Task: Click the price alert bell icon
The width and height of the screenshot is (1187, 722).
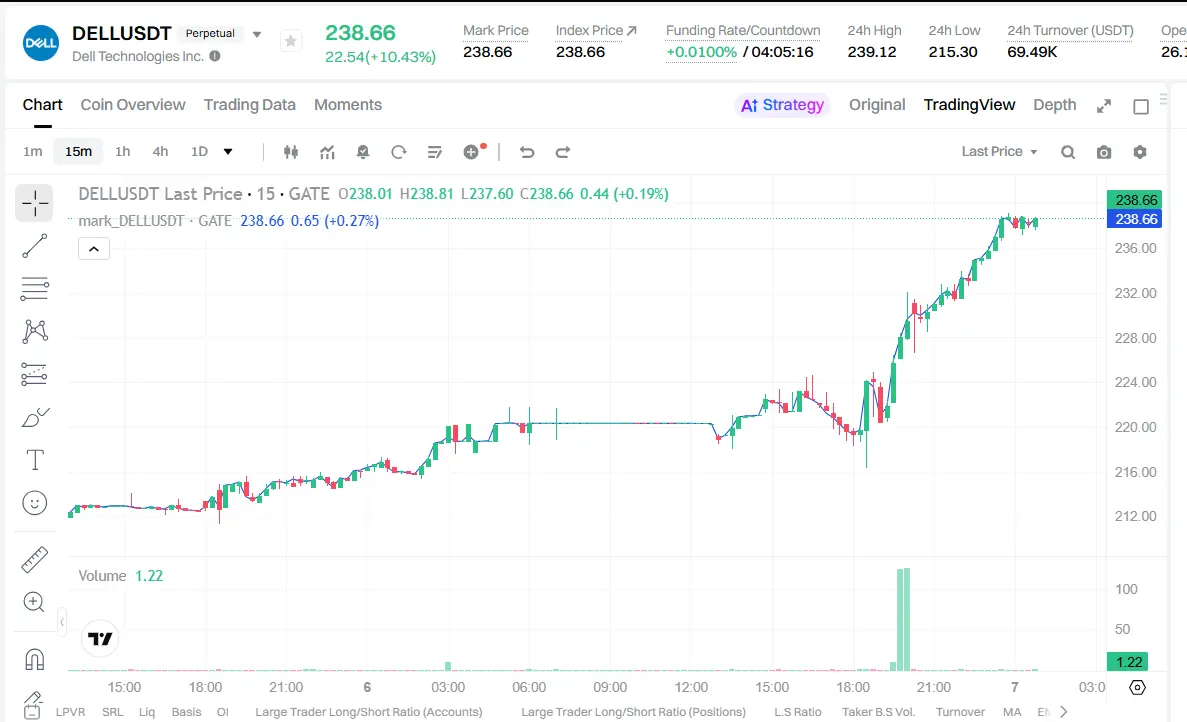Action: [x=363, y=152]
